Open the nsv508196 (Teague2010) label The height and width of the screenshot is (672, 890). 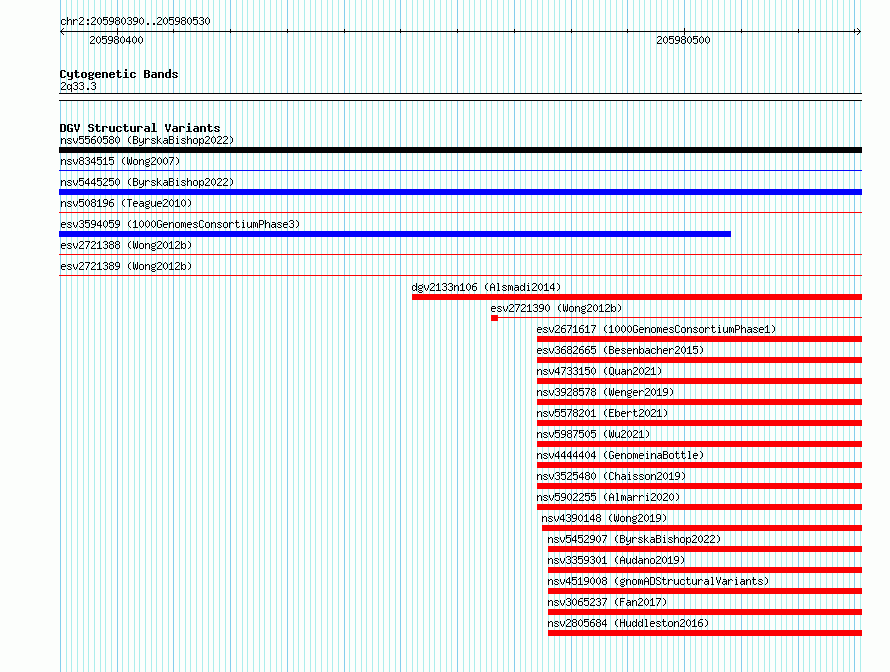[x=126, y=203]
